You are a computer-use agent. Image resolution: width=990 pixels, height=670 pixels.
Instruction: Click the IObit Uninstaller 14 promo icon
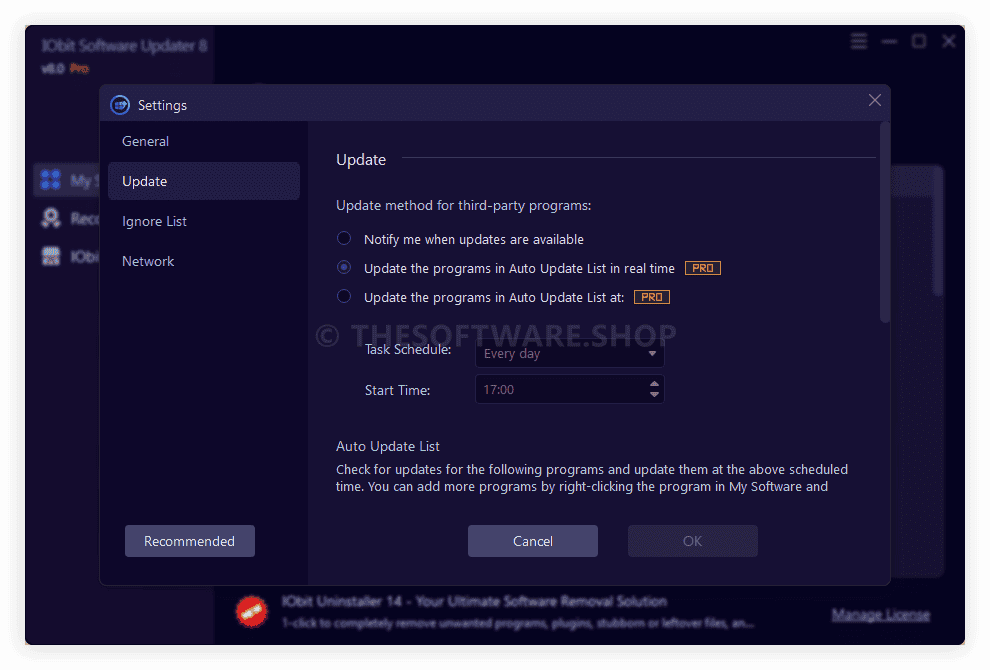pyautogui.click(x=252, y=611)
